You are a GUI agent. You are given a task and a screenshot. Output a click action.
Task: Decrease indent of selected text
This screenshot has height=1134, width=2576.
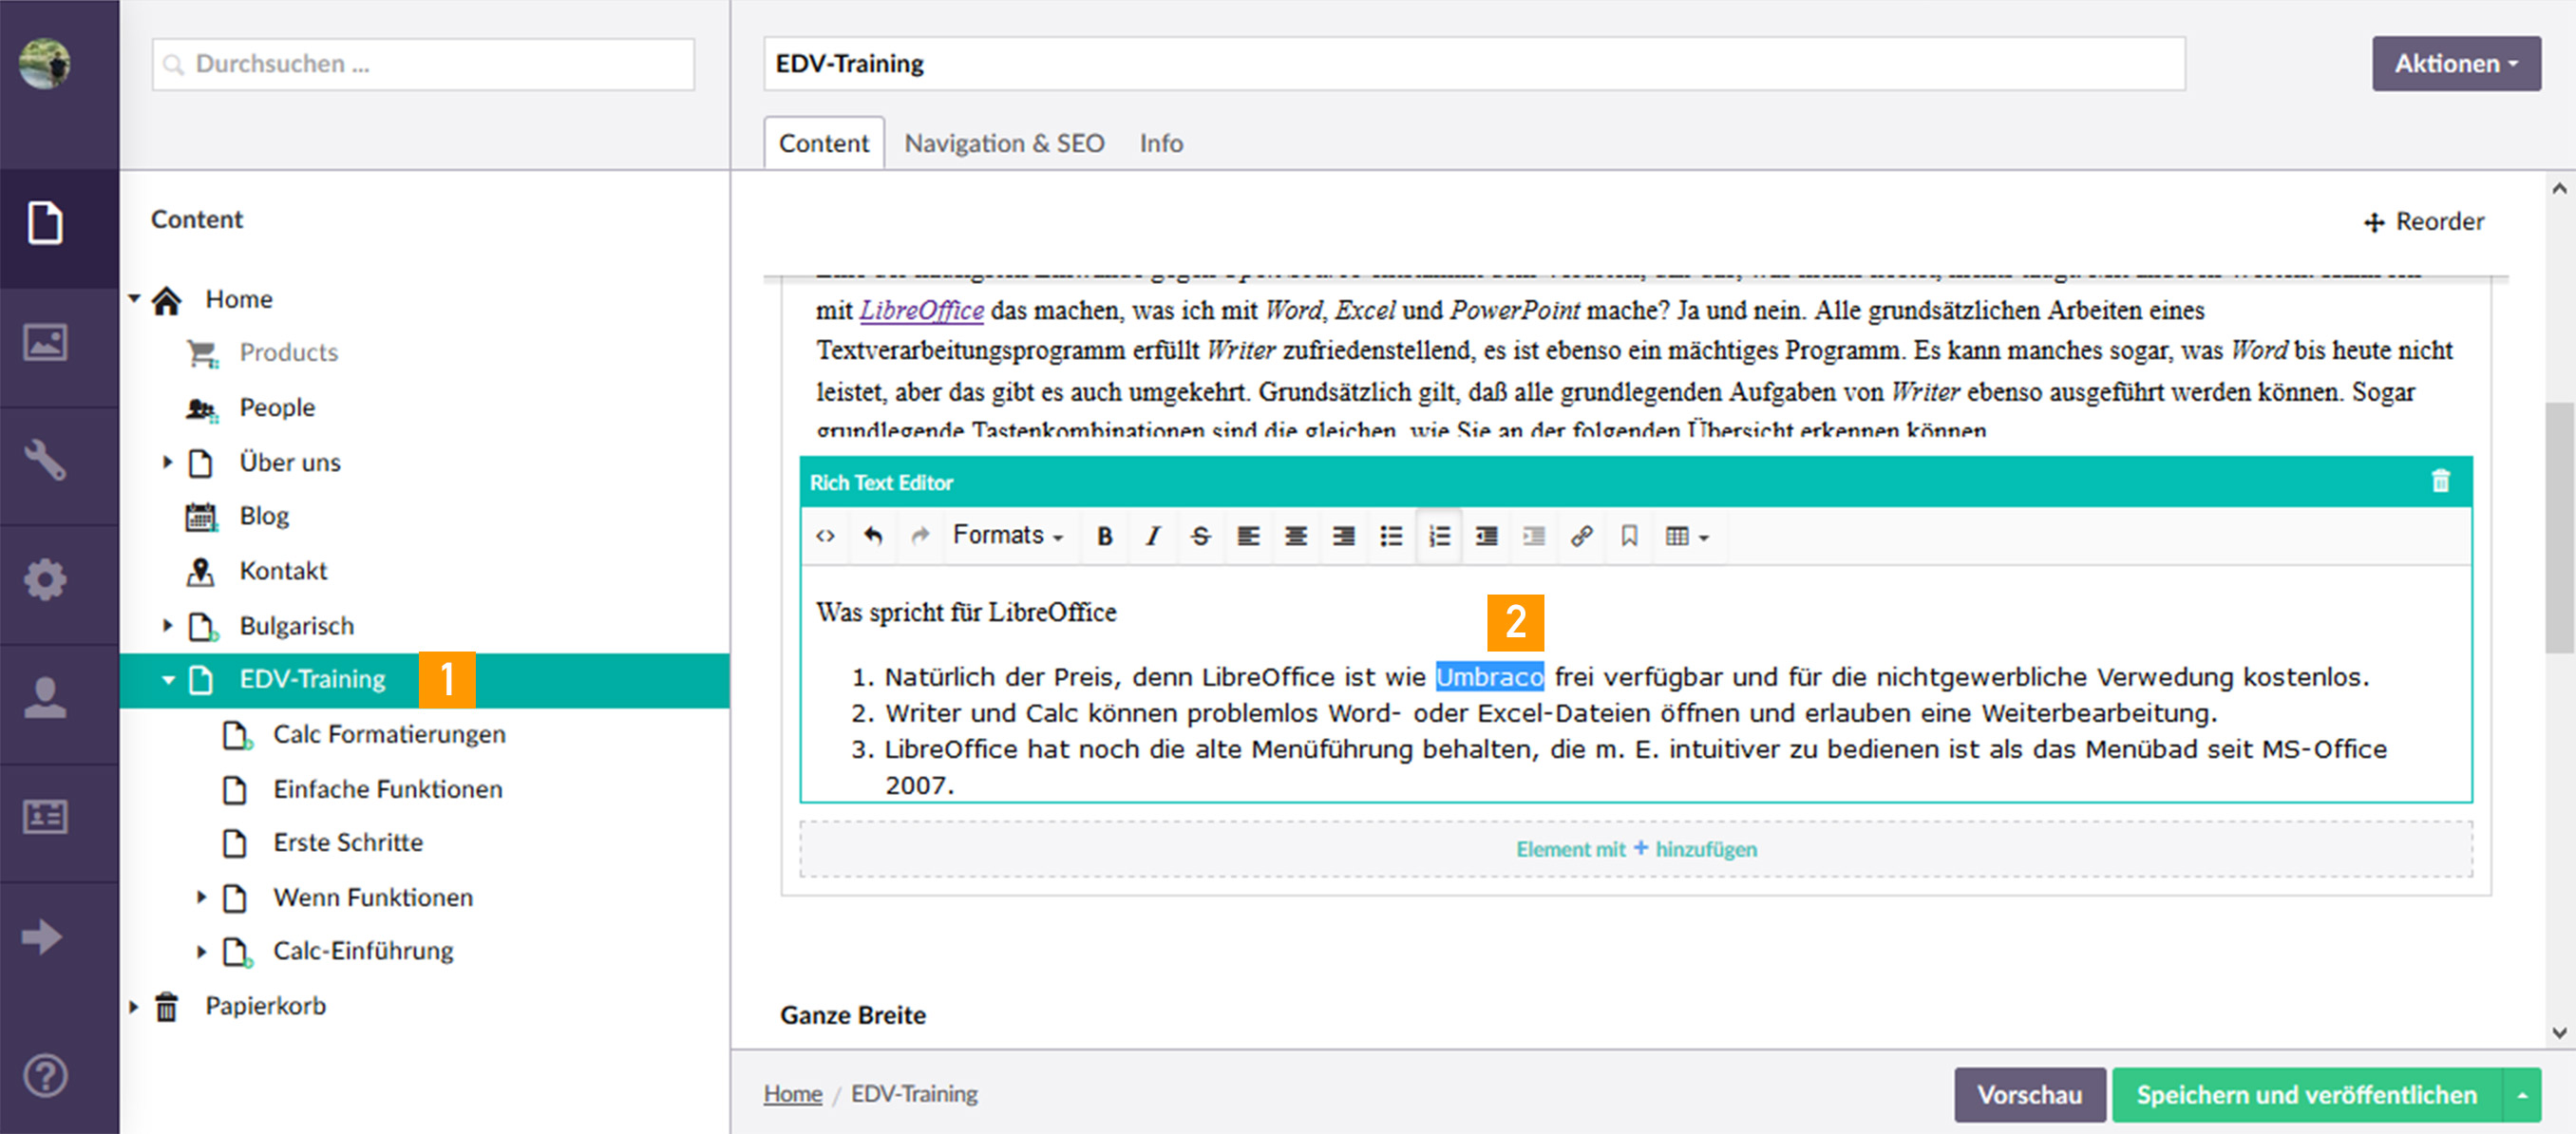tap(1487, 536)
